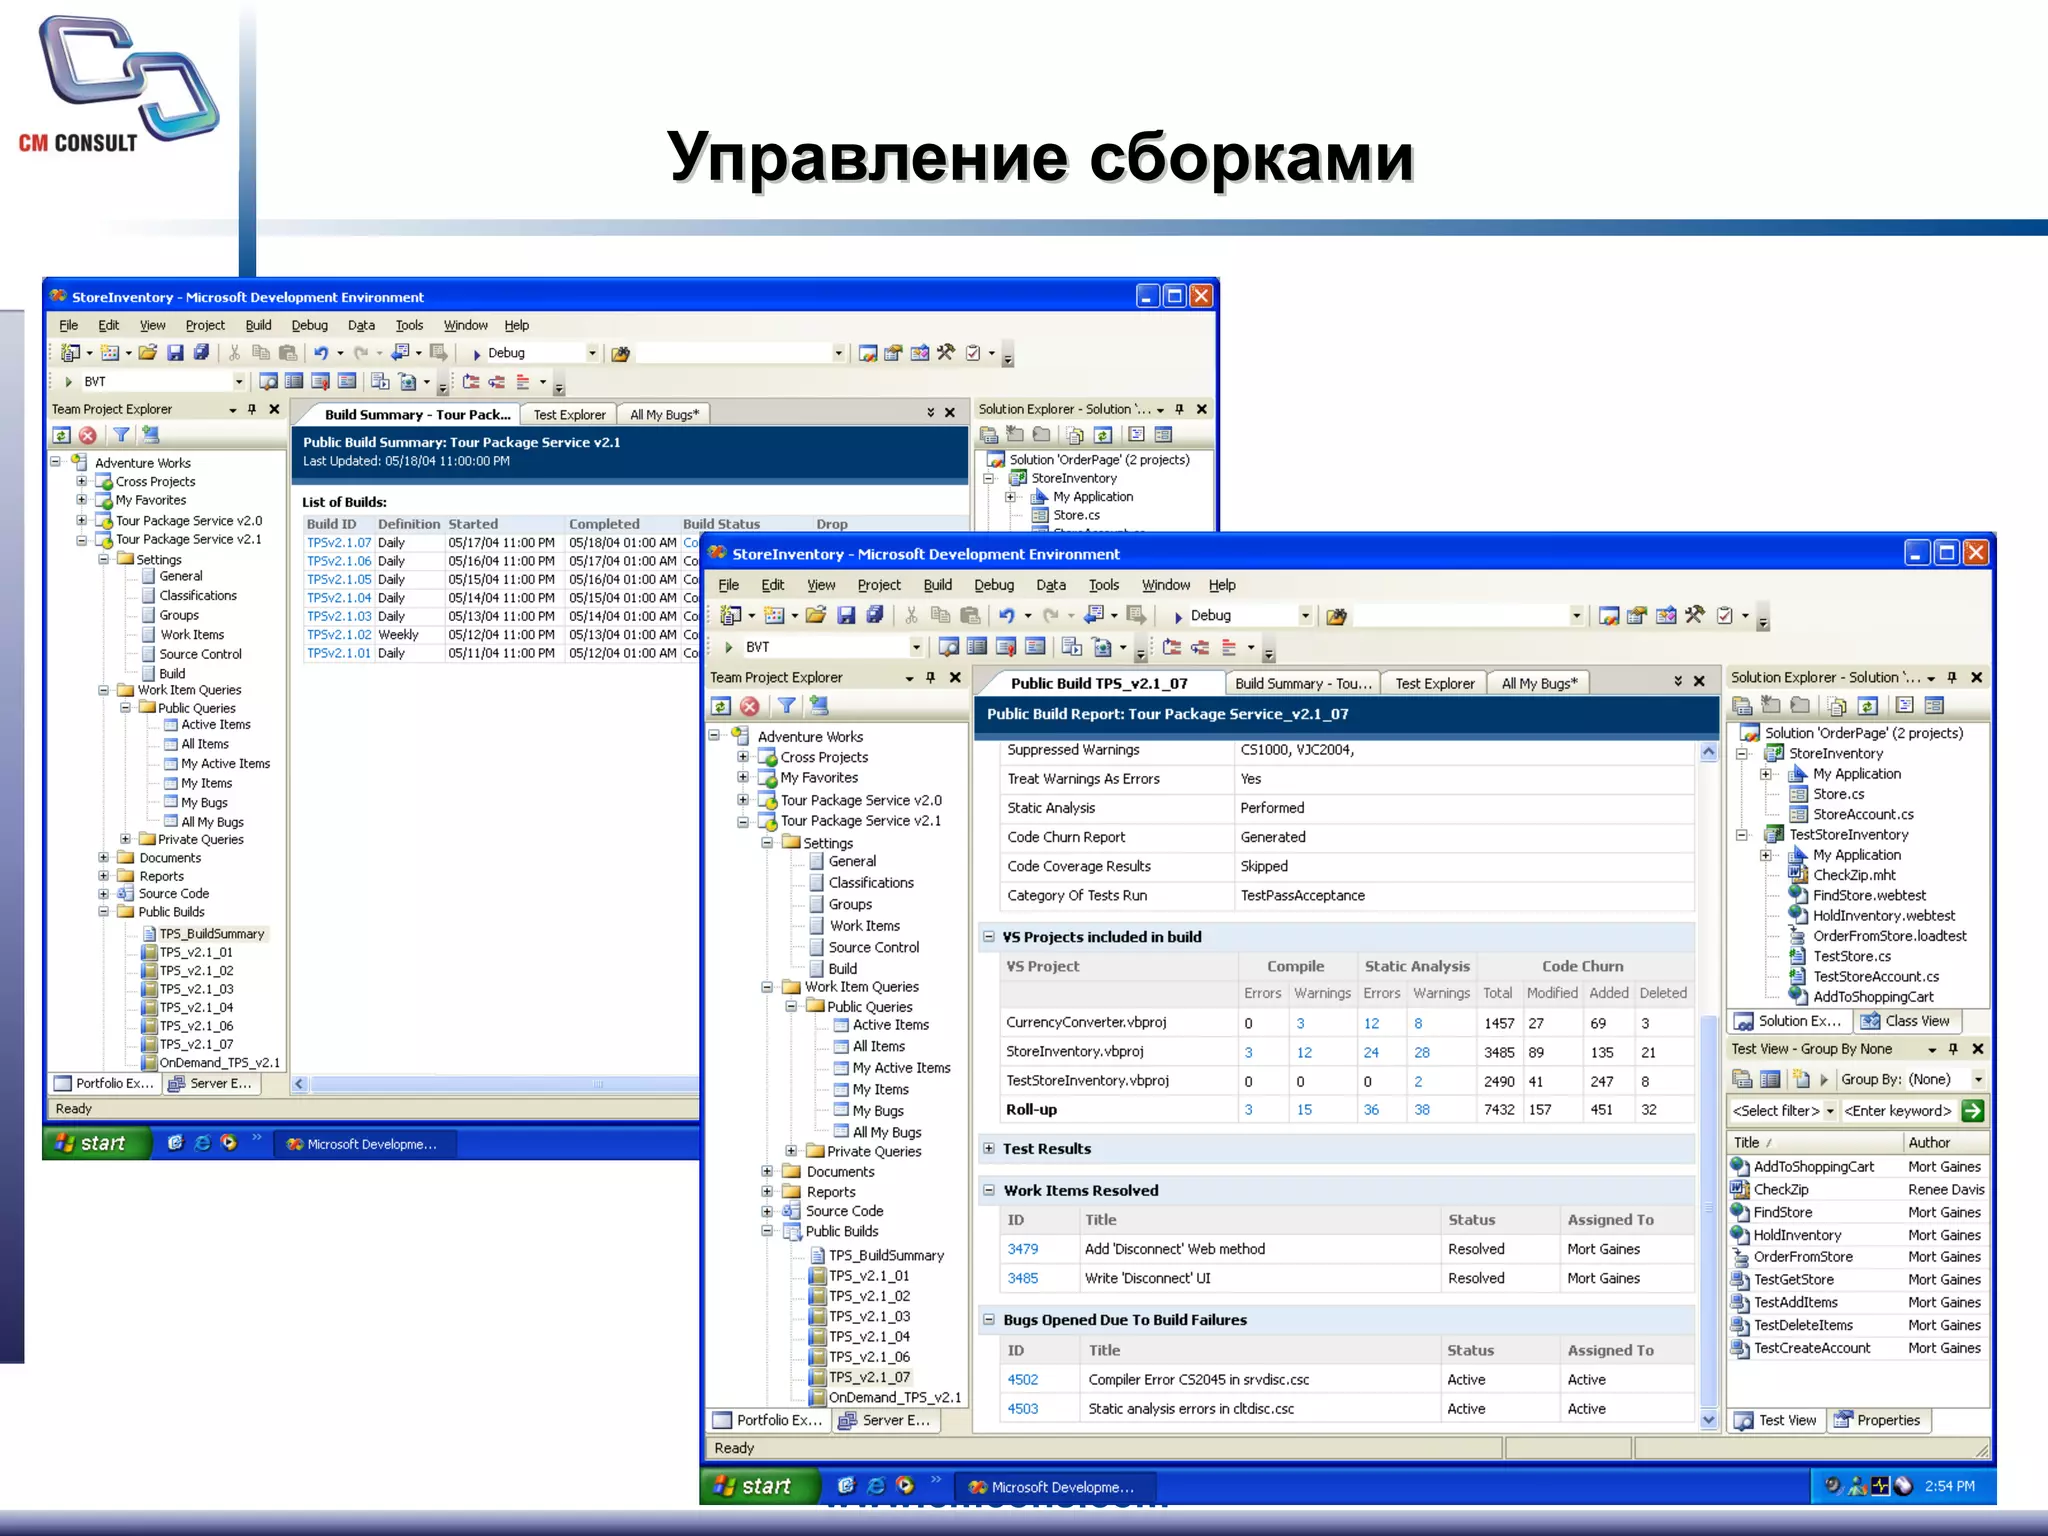This screenshot has width=2048, height=1536.
Task: Open bug 4503 link
Action: click(x=1022, y=1408)
